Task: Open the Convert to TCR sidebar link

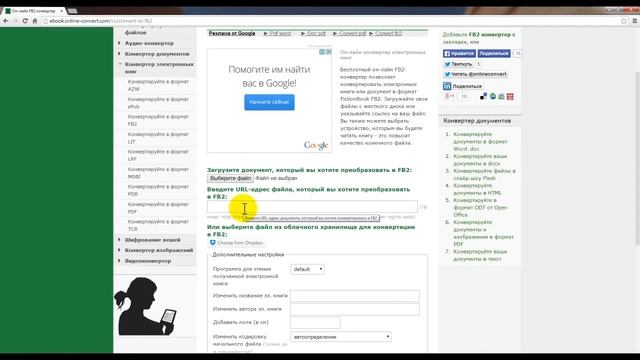Action: 158,225
